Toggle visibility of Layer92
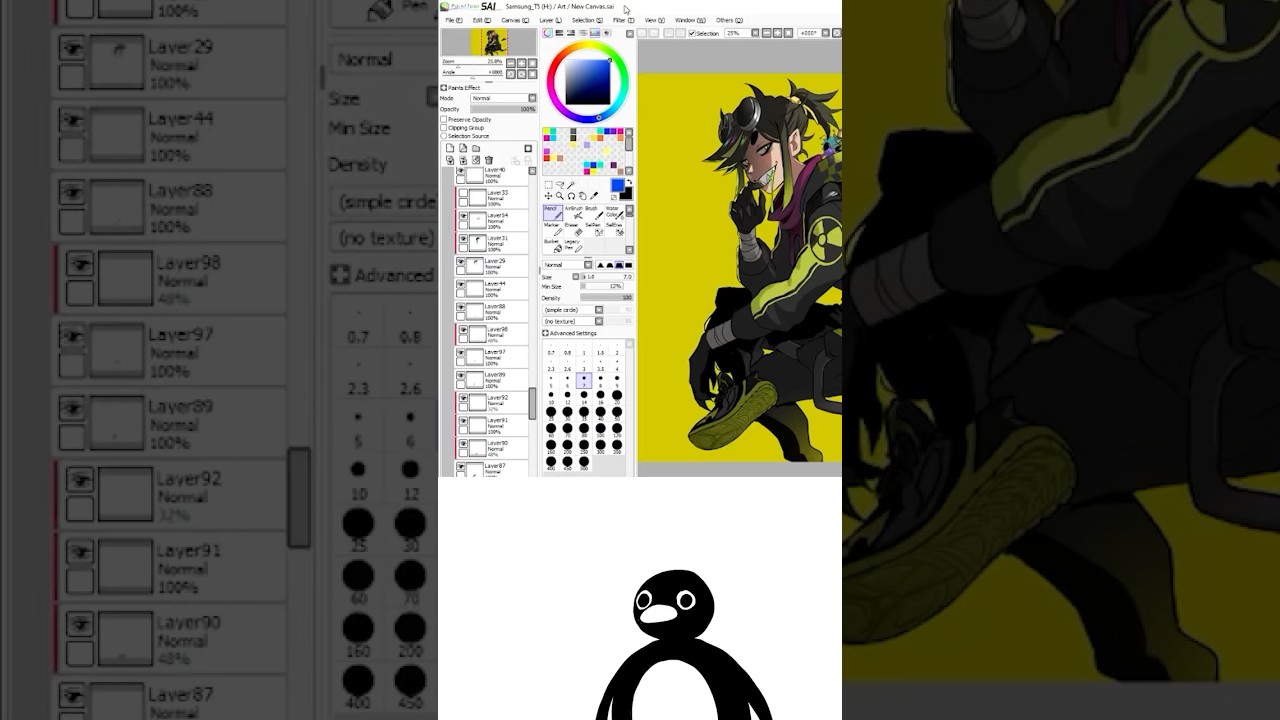1280x720 pixels. coord(464,398)
